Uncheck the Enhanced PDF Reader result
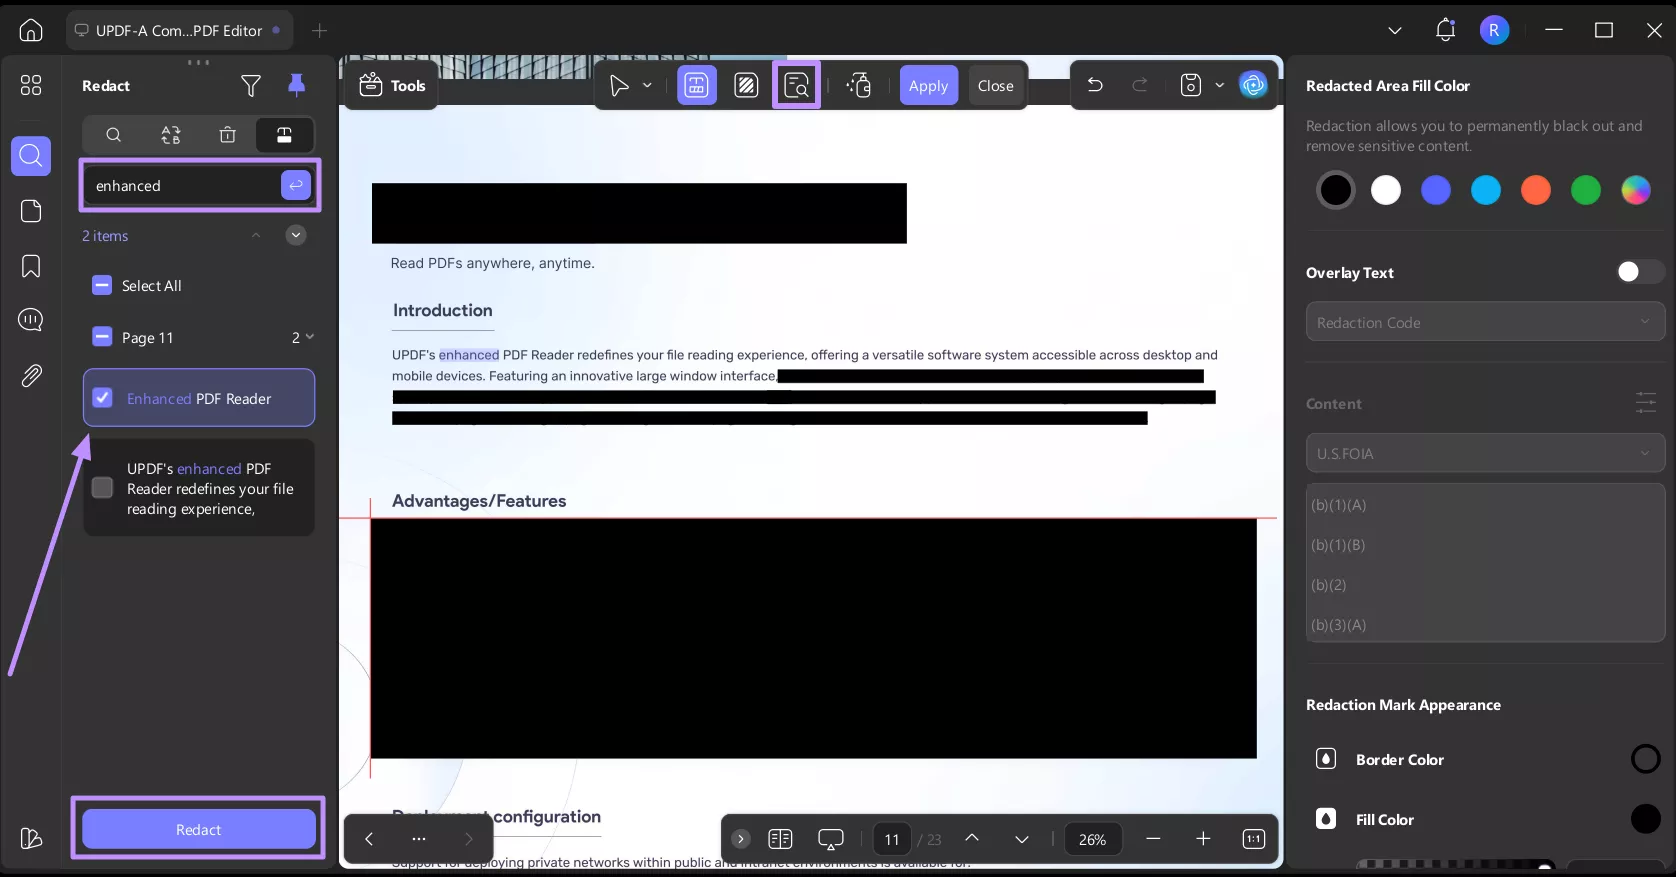 (x=102, y=398)
